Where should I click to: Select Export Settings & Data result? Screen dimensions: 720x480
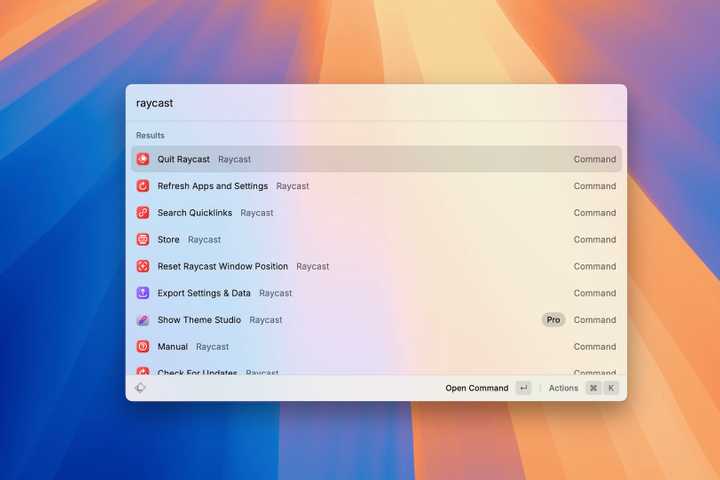point(204,293)
